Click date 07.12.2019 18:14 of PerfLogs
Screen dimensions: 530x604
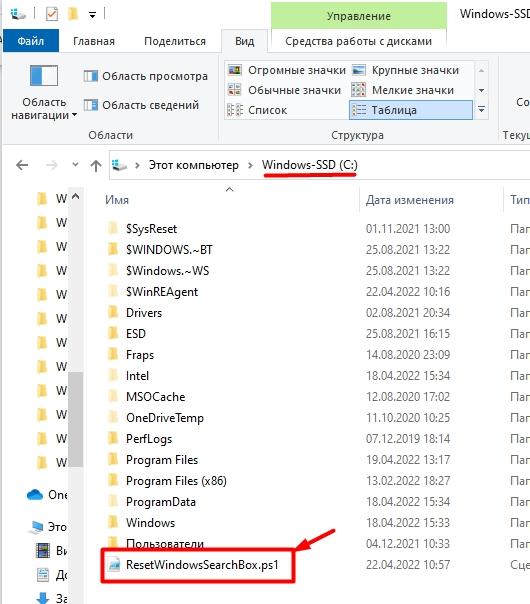tap(408, 439)
